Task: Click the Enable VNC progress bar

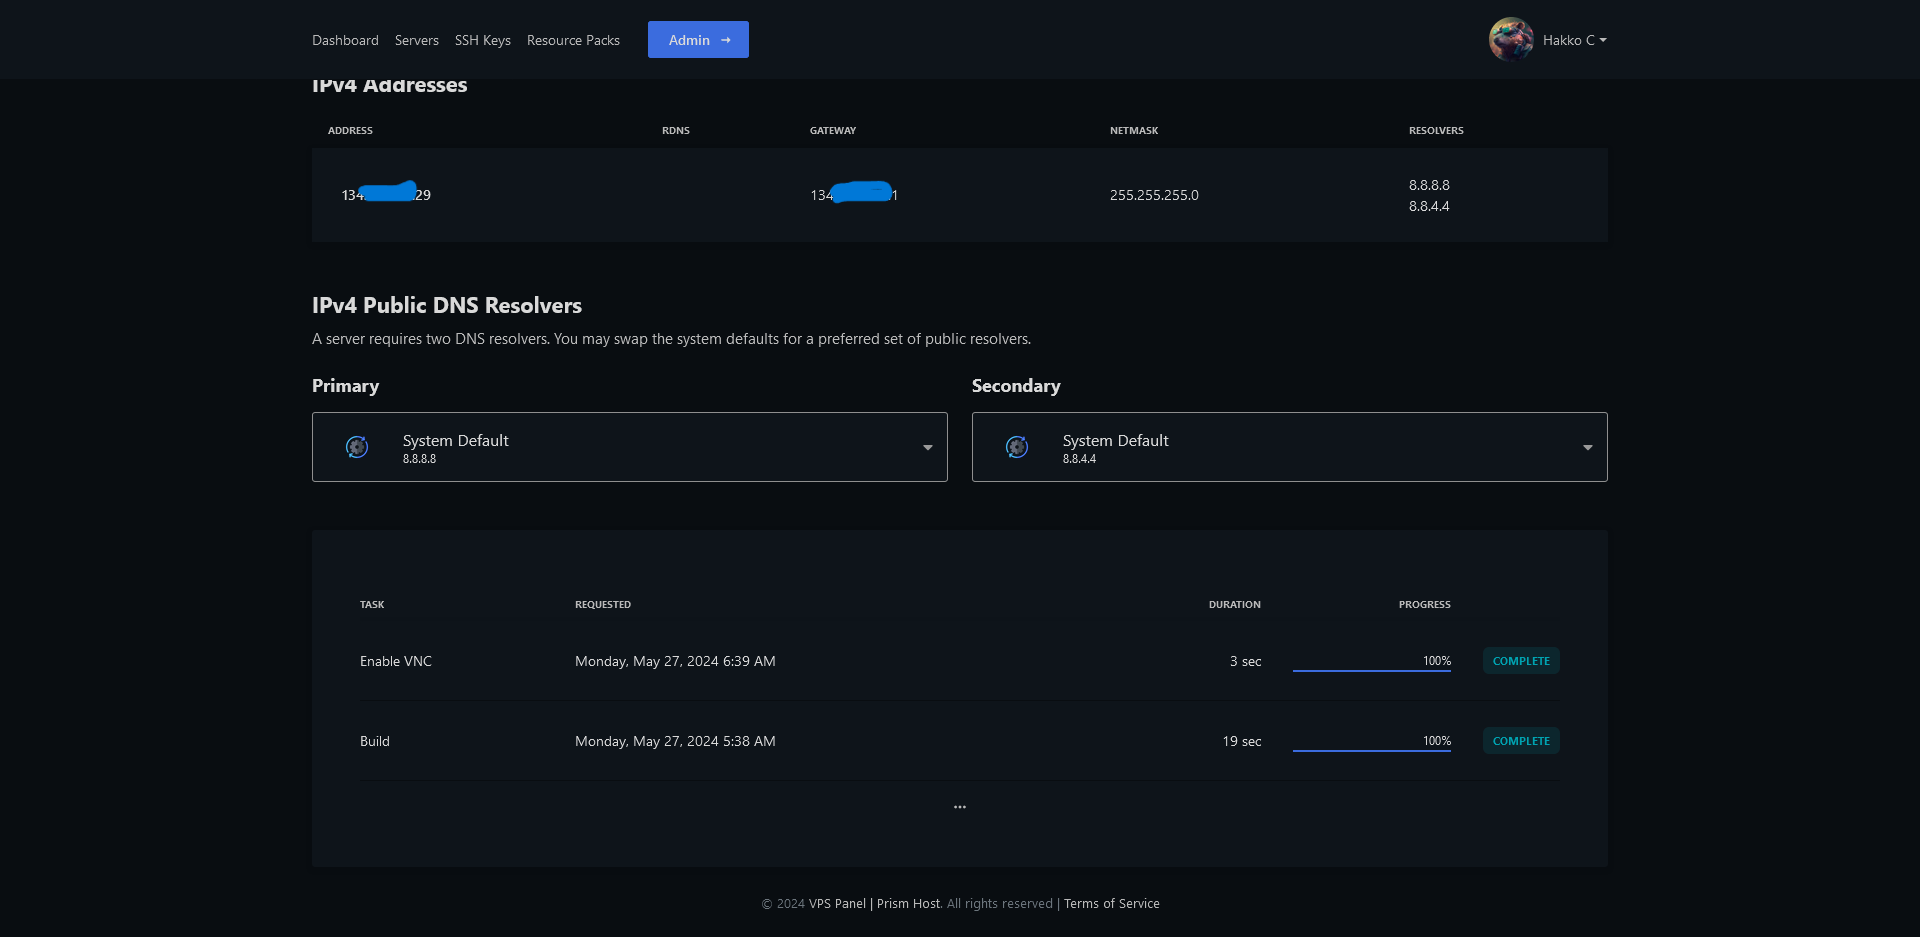Action: pos(1371,670)
